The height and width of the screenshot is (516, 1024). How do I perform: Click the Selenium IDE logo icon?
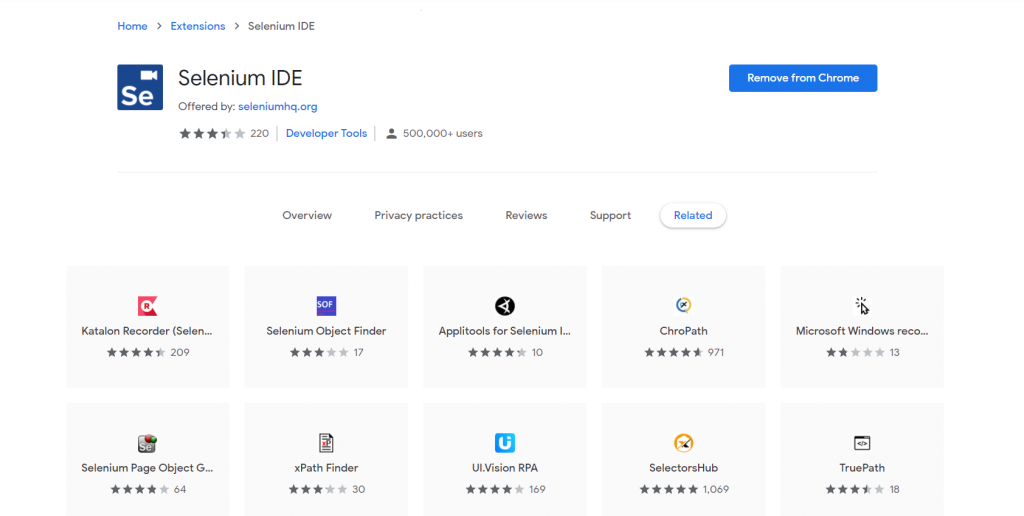click(140, 87)
